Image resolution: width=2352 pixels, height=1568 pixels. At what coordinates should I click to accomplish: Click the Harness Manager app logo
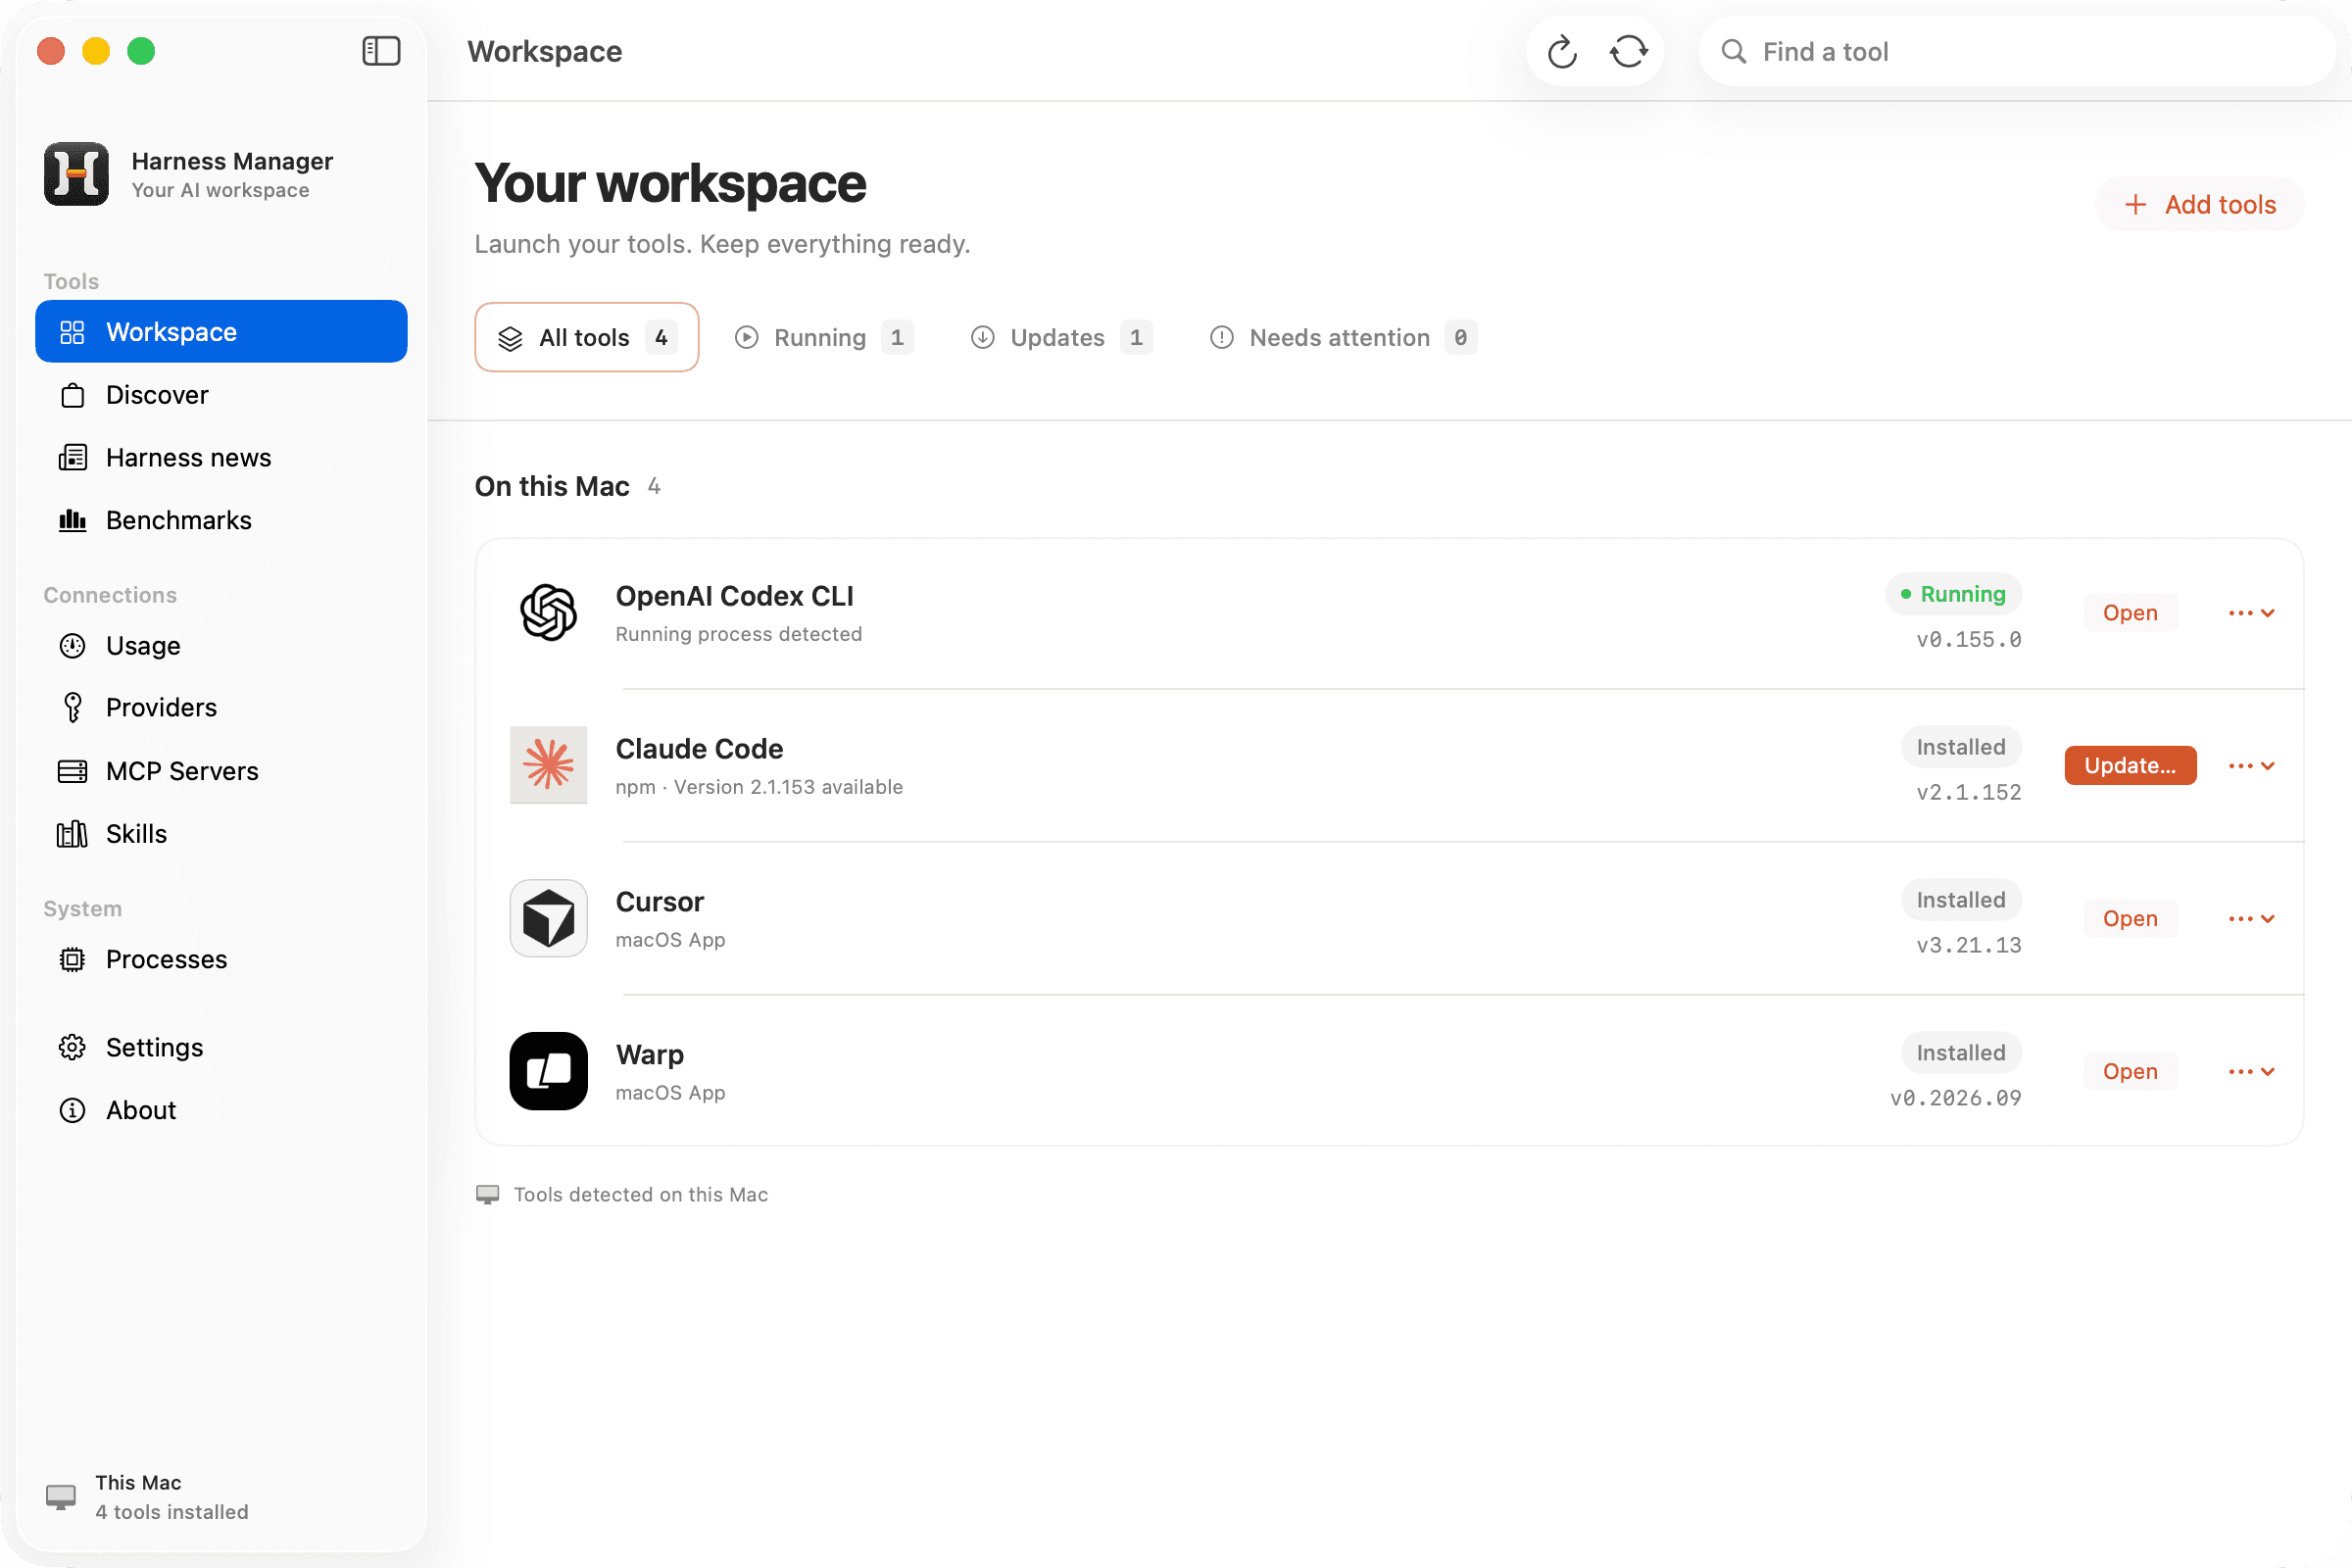76,174
